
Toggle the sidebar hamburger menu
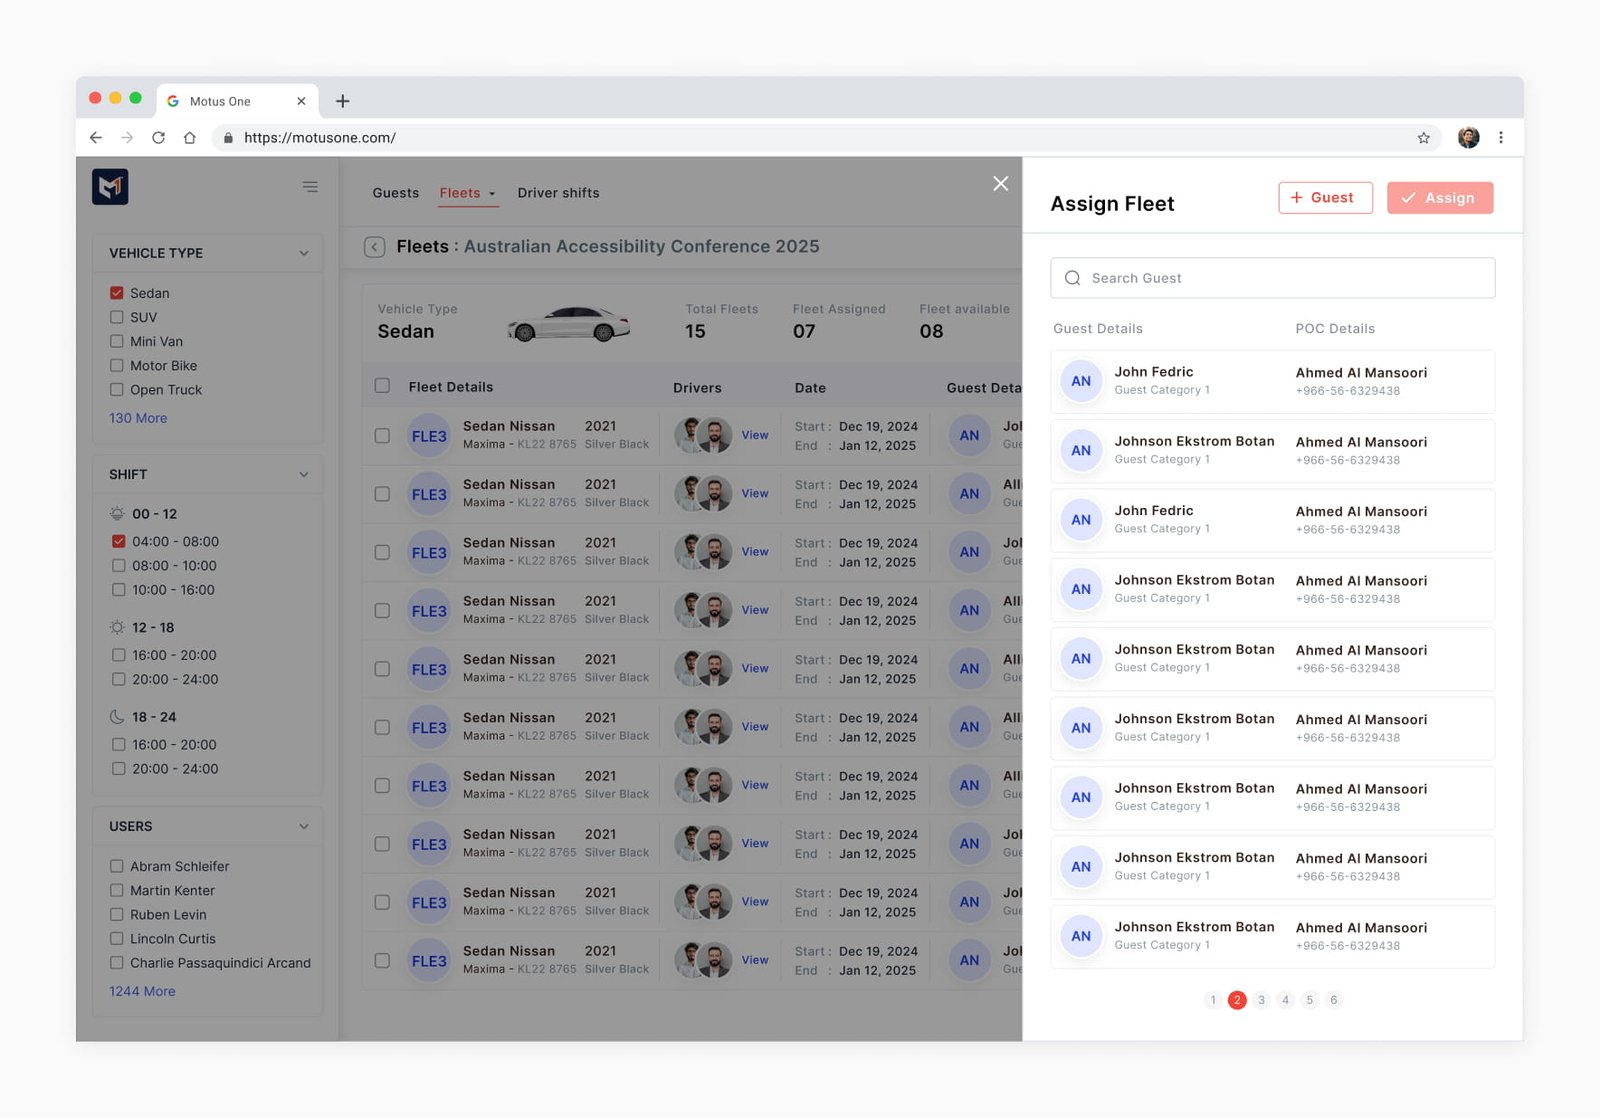(310, 187)
